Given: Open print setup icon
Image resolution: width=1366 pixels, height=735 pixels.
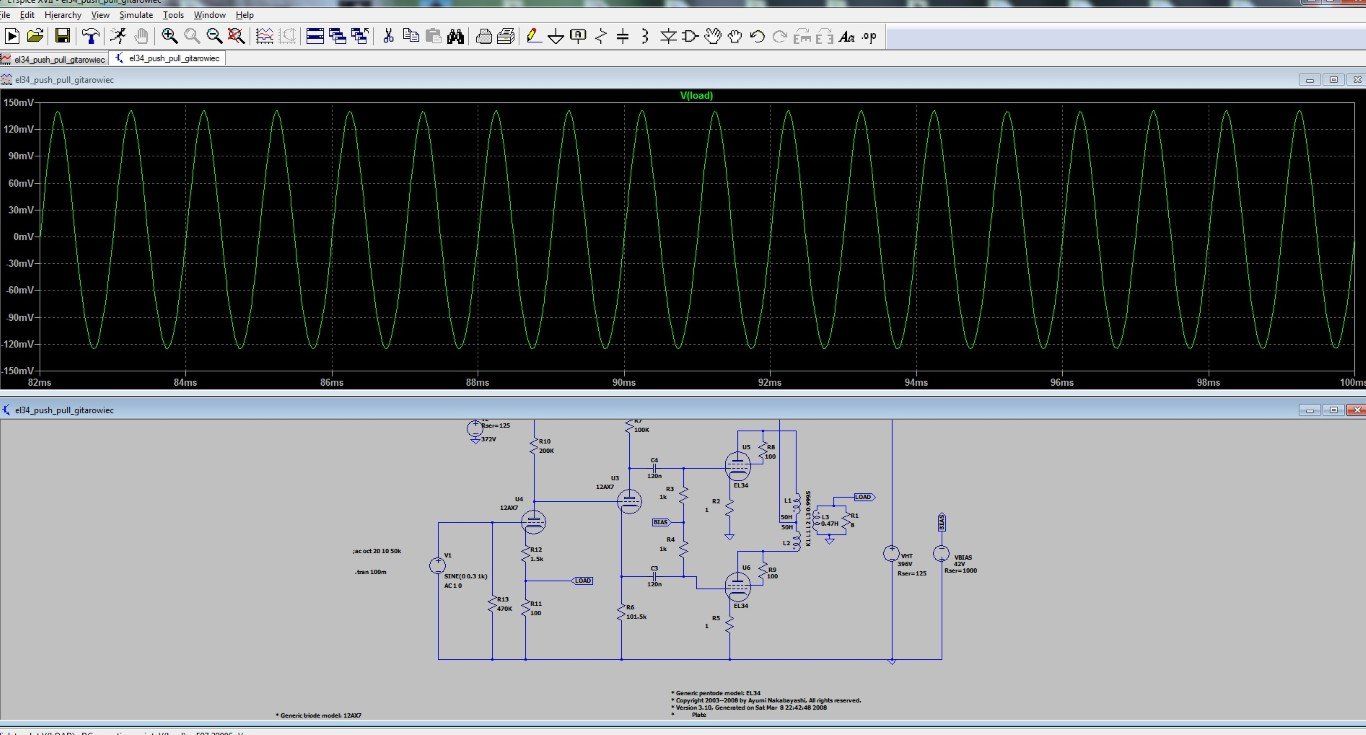Looking at the screenshot, I should (x=484, y=36).
